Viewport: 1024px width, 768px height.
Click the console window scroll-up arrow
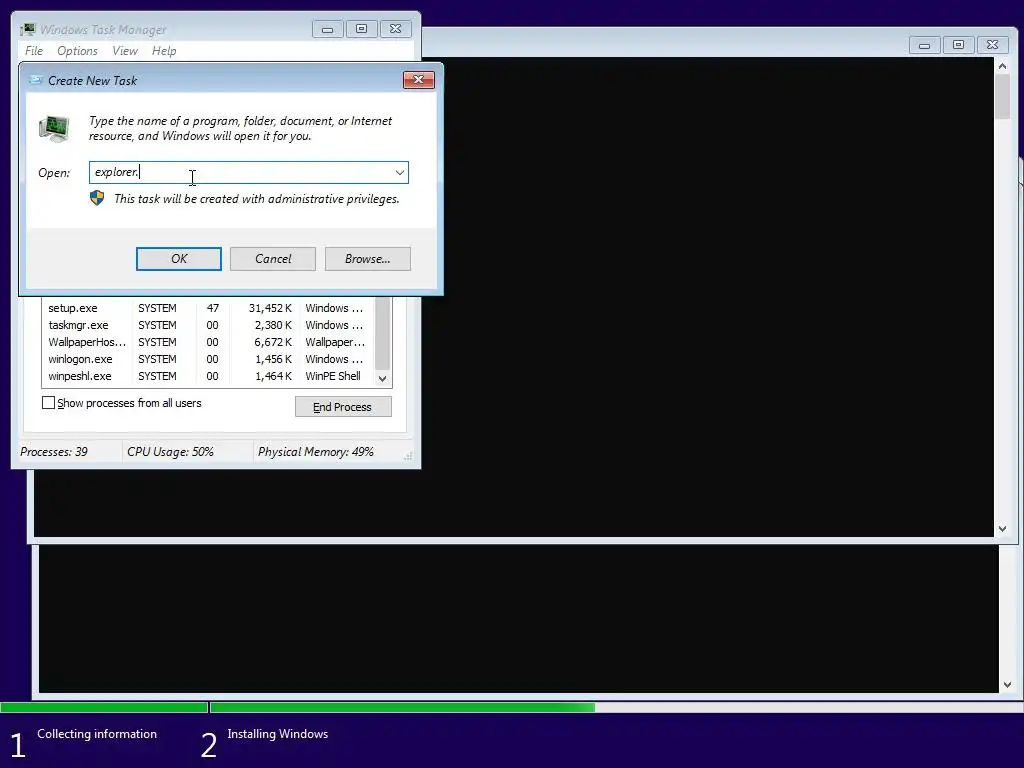[1002, 65]
